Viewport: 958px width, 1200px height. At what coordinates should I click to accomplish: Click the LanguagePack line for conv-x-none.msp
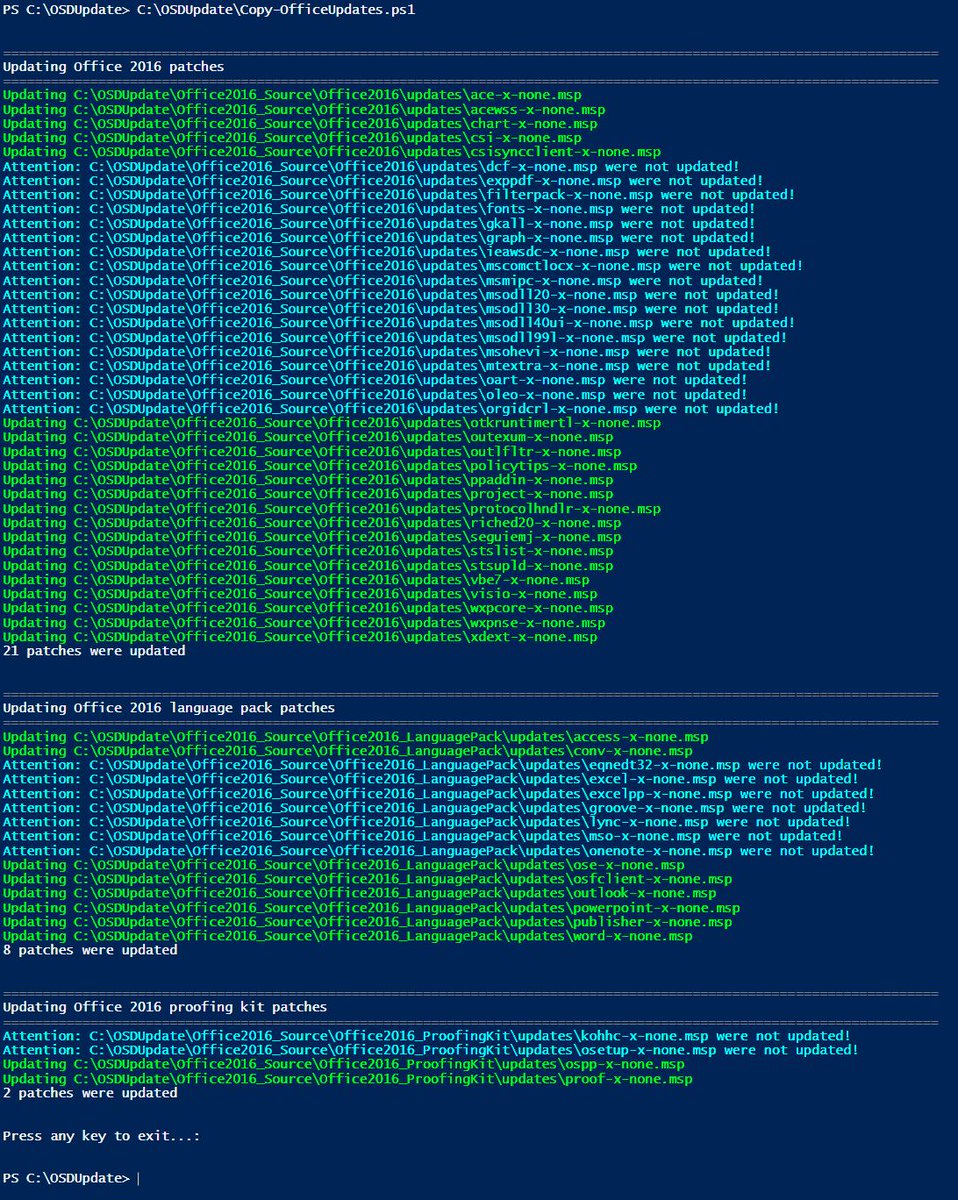347,750
